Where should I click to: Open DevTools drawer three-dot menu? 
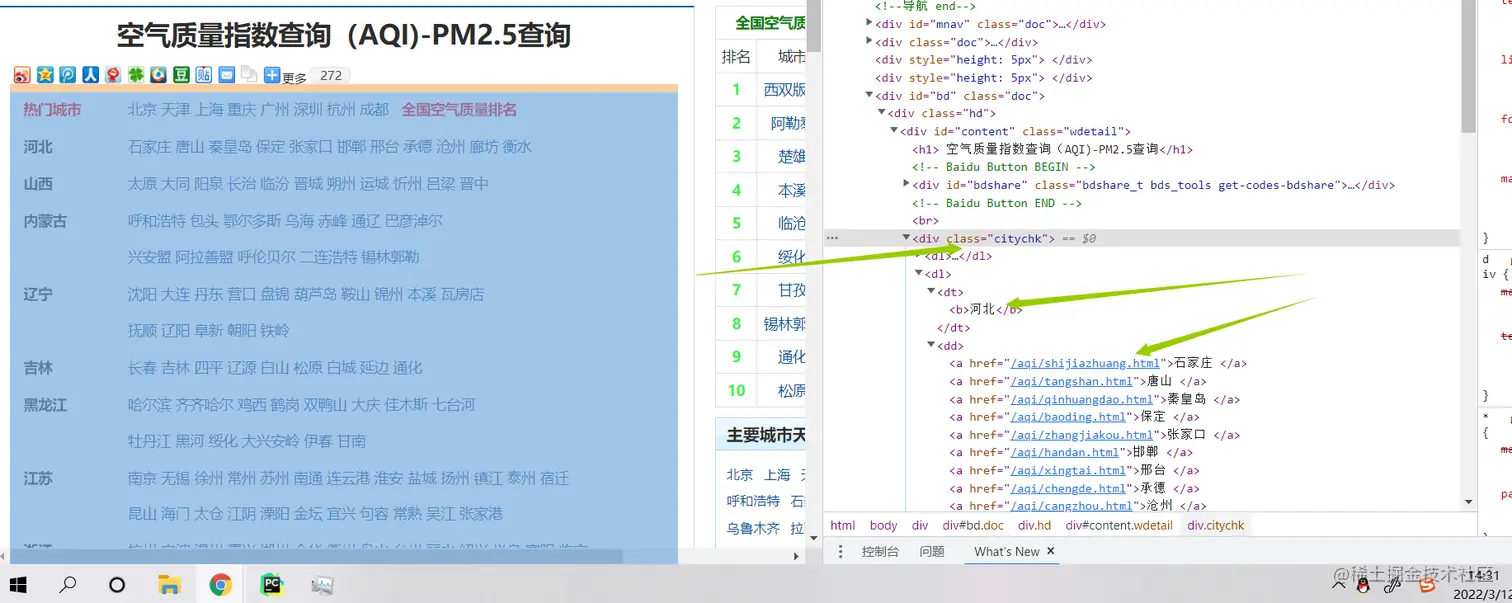pyautogui.click(x=841, y=552)
